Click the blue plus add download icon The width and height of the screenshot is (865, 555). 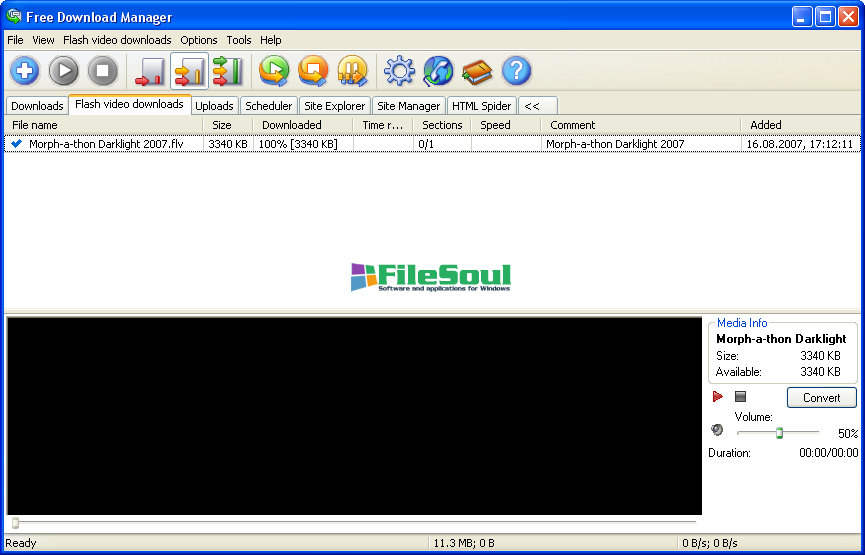click(25, 71)
